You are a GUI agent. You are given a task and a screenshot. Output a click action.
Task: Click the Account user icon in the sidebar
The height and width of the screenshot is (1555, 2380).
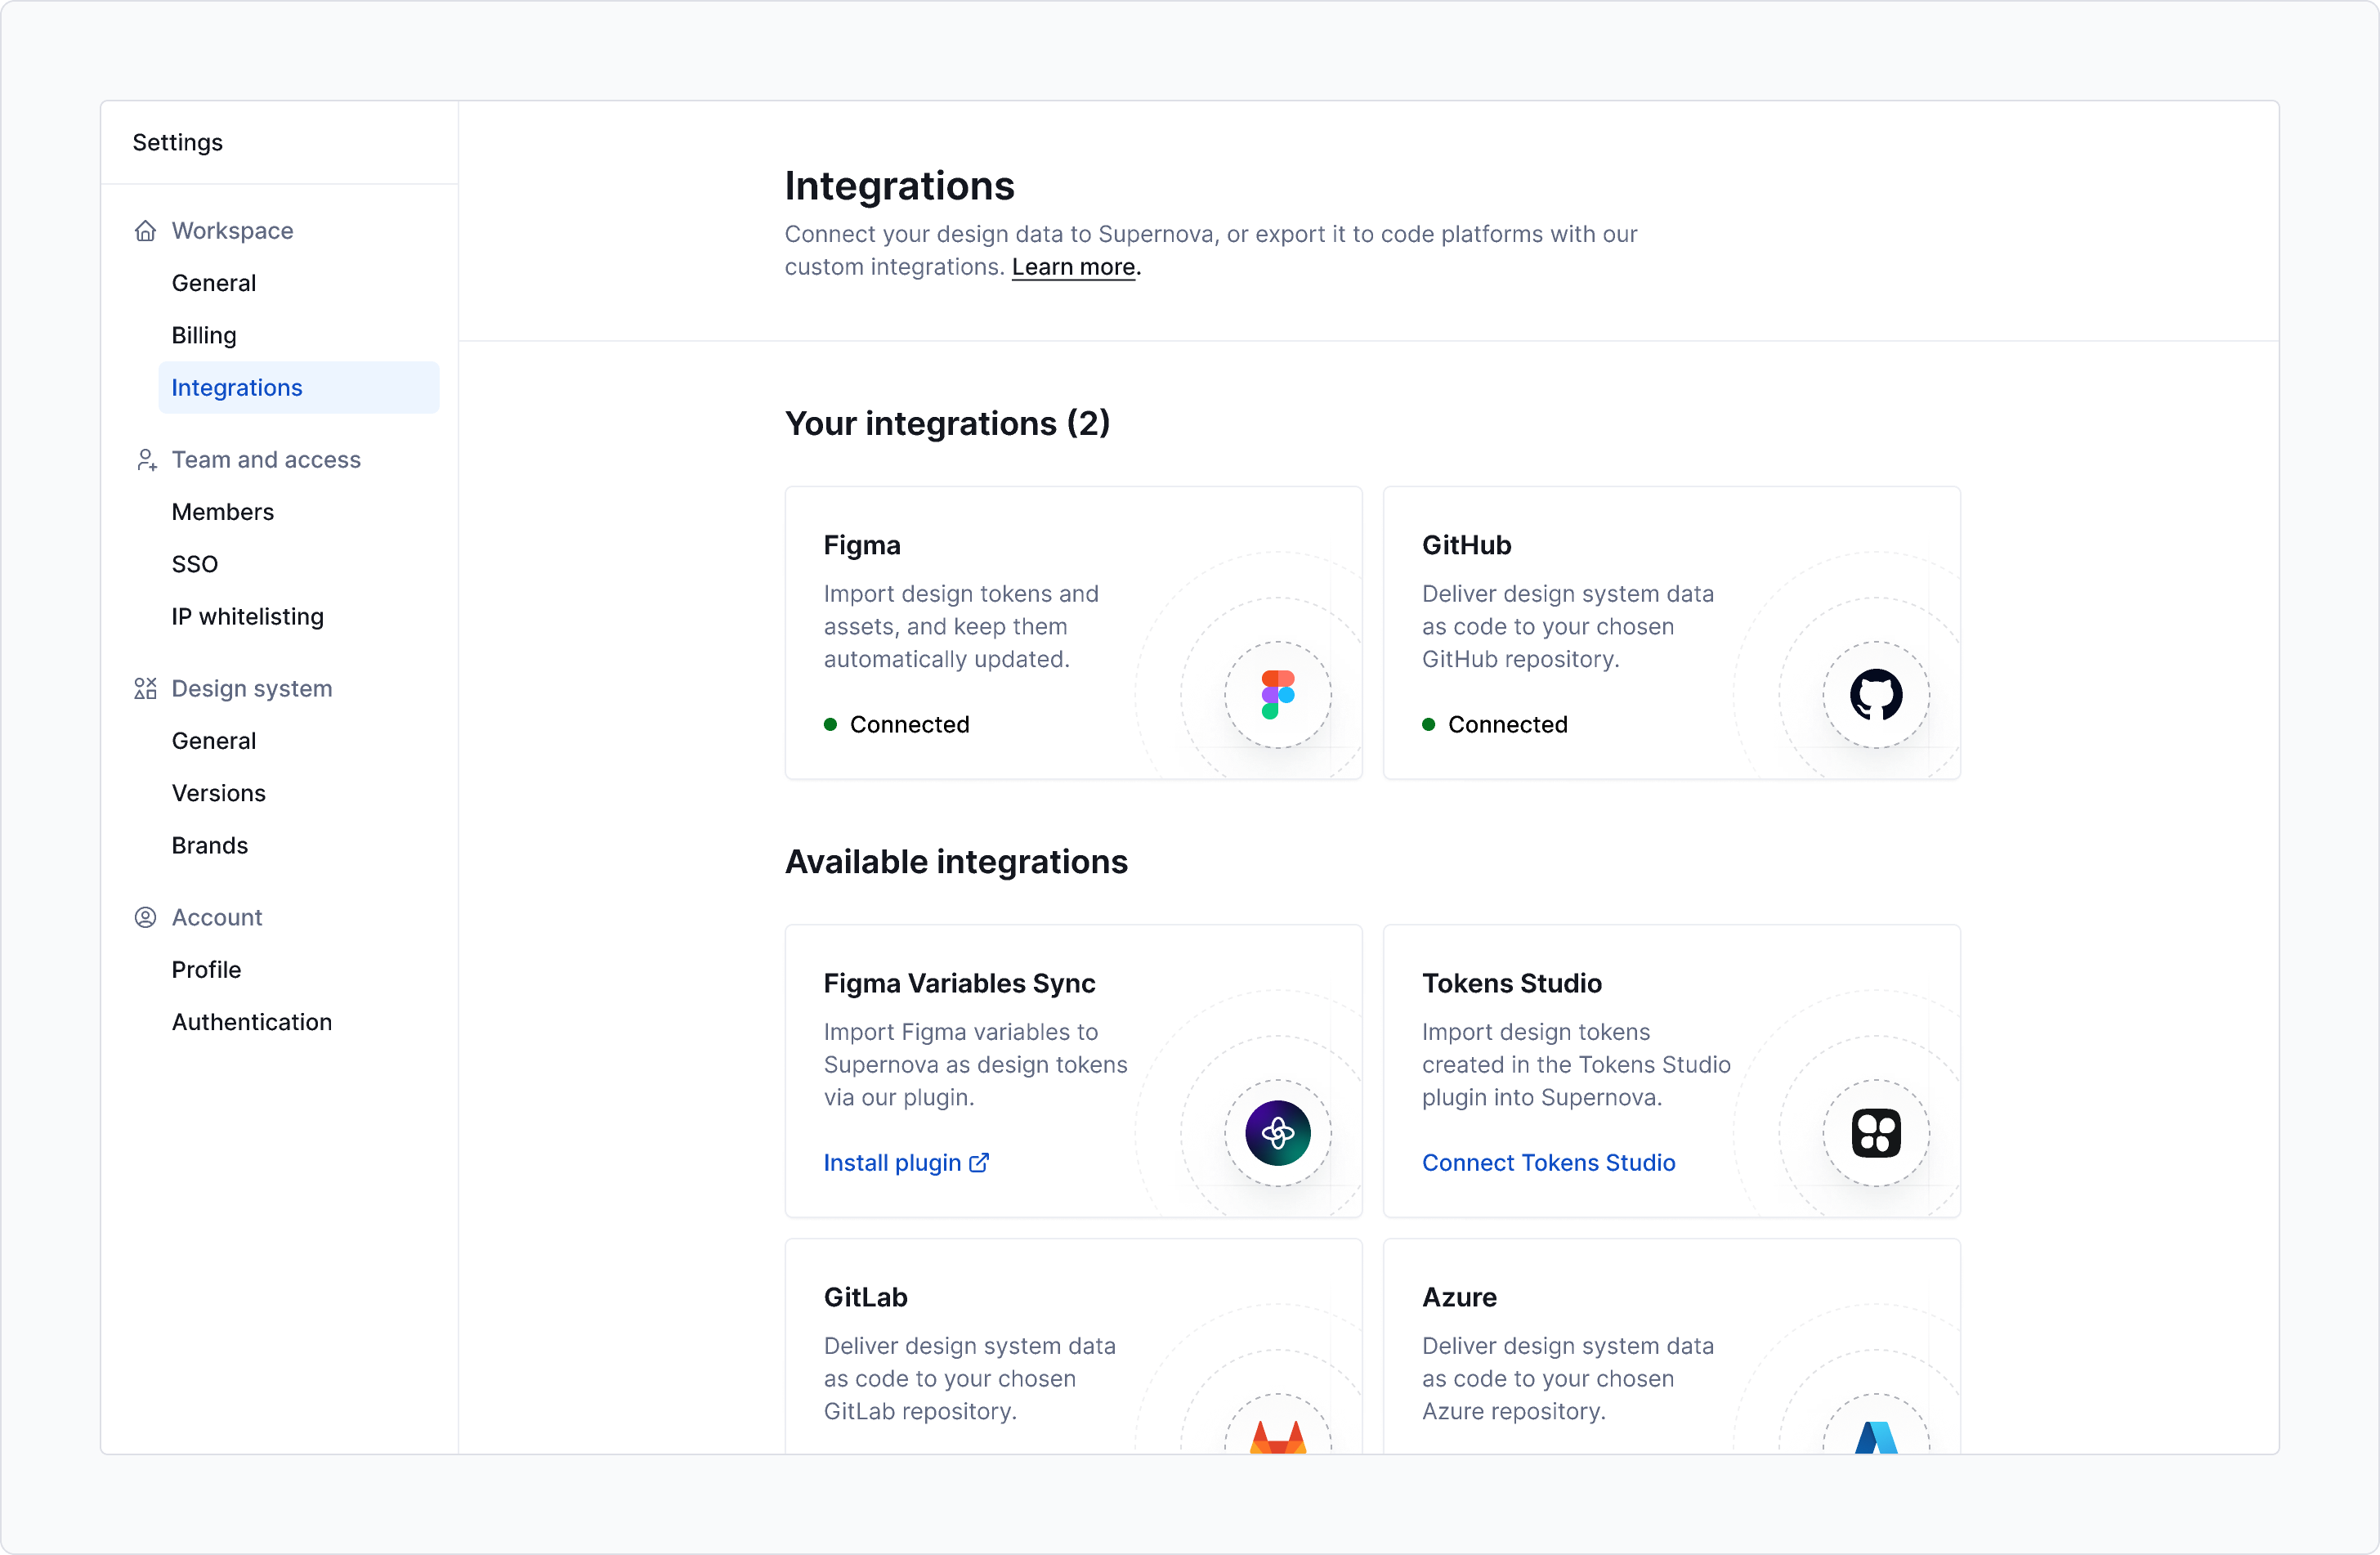pyautogui.click(x=145, y=917)
